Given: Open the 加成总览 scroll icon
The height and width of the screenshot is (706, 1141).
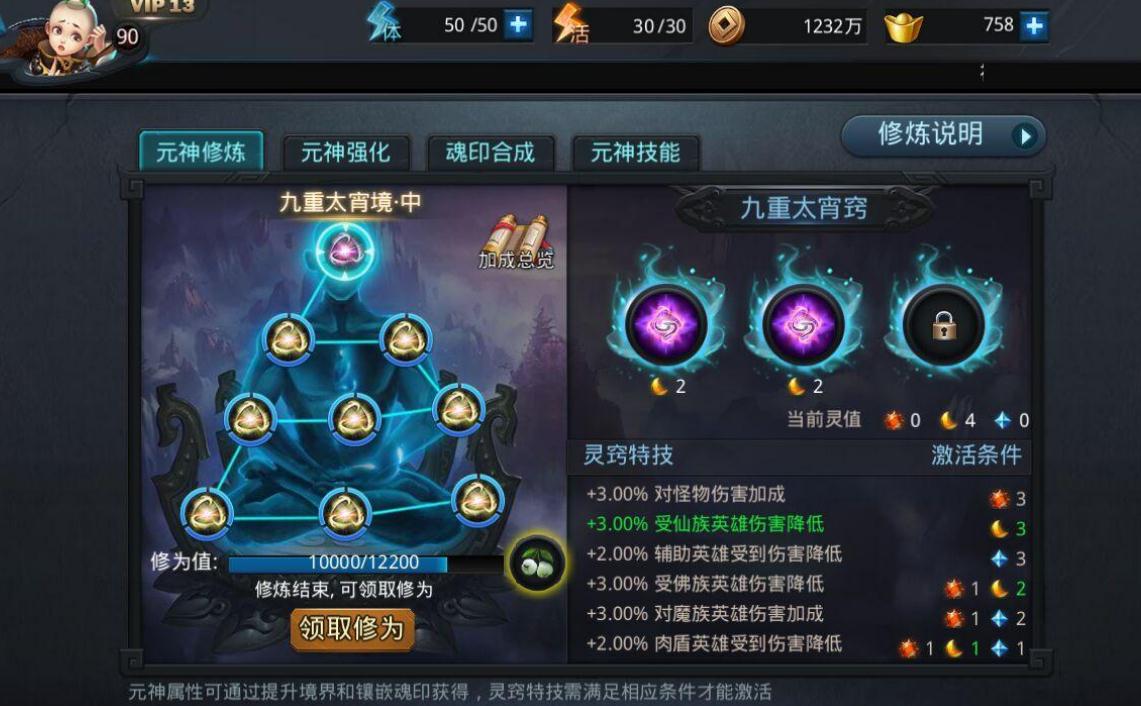Looking at the screenshot, I should pyautogui.click(x=516, y=241).
